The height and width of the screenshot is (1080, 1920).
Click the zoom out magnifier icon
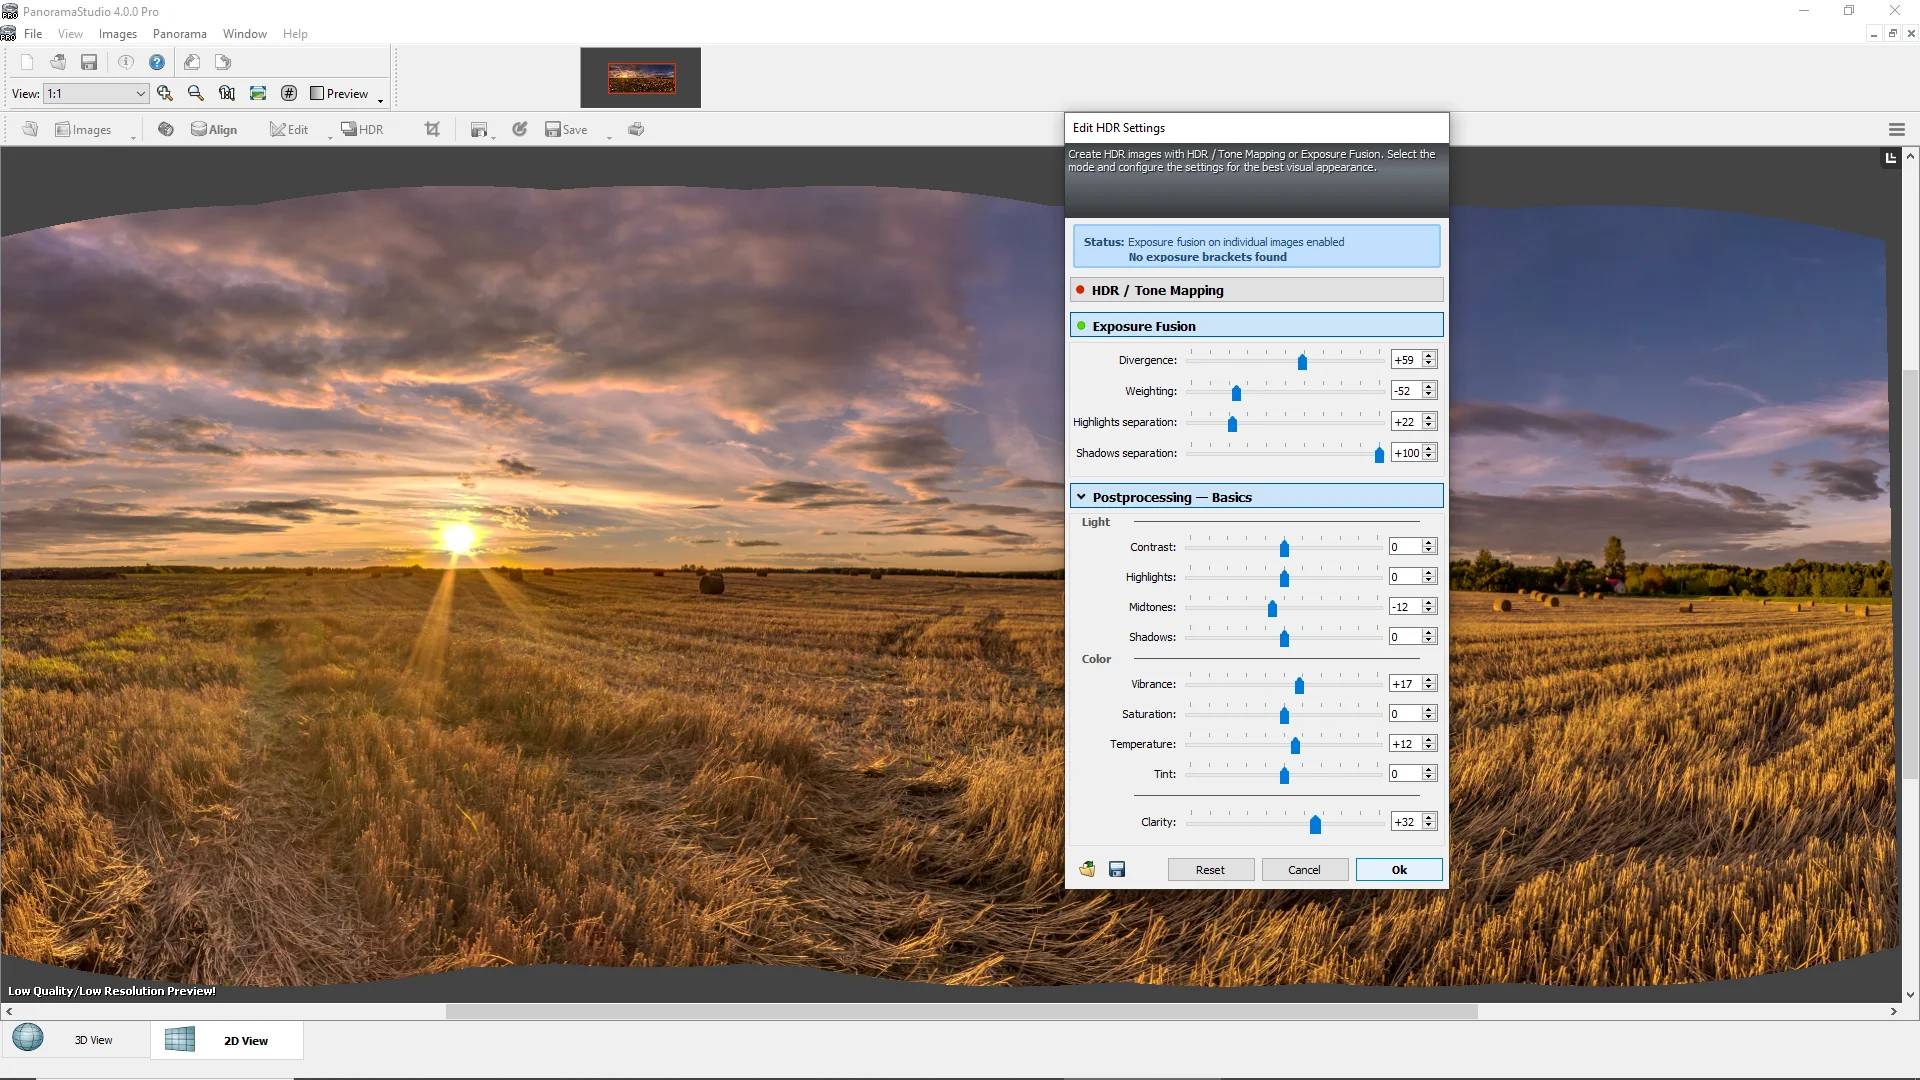point(196,93)
